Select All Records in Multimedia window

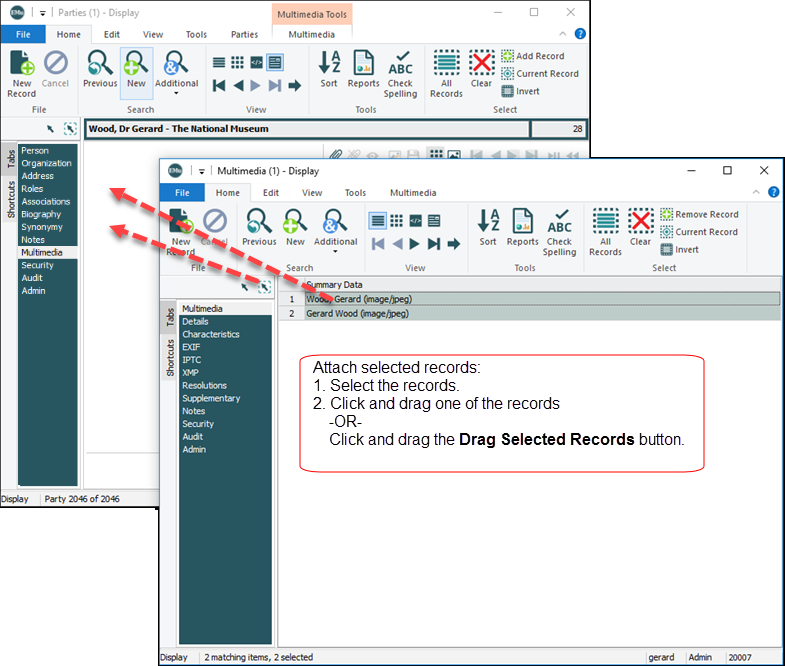pyautogui.click(x=605, y=230)
